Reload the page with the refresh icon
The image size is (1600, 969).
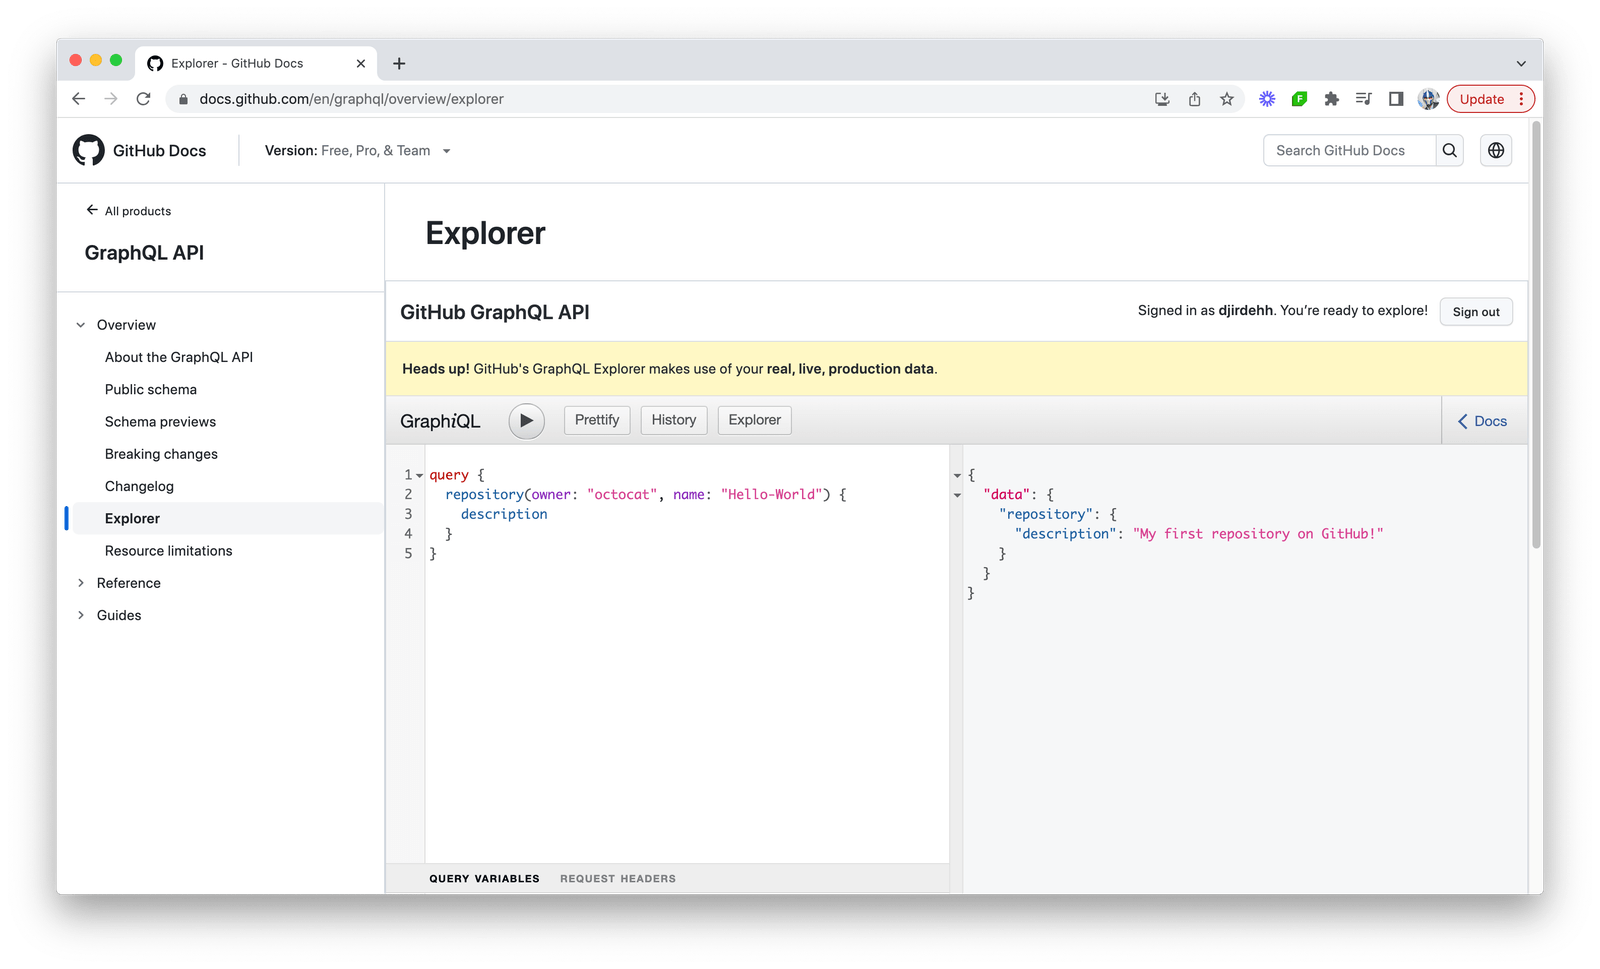[x=144, y=99]
